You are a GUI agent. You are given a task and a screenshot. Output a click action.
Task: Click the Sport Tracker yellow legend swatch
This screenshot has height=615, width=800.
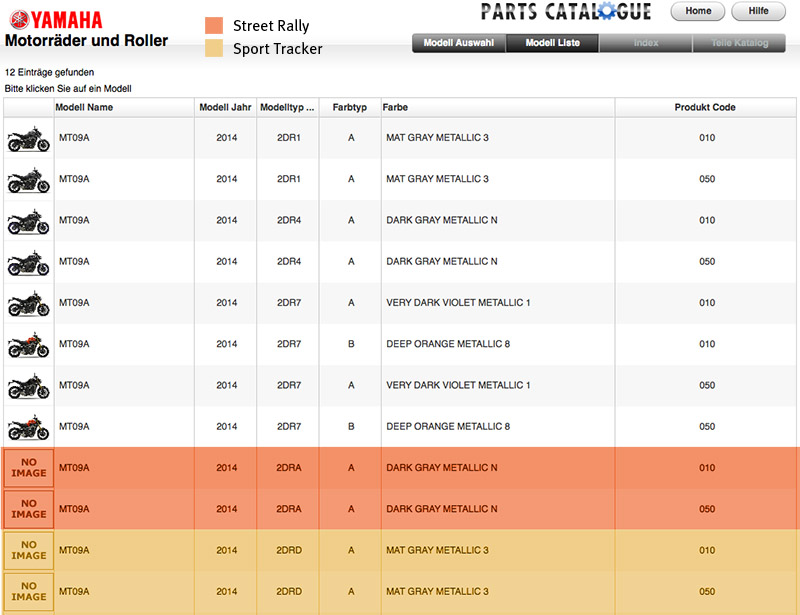click(214, 48)
